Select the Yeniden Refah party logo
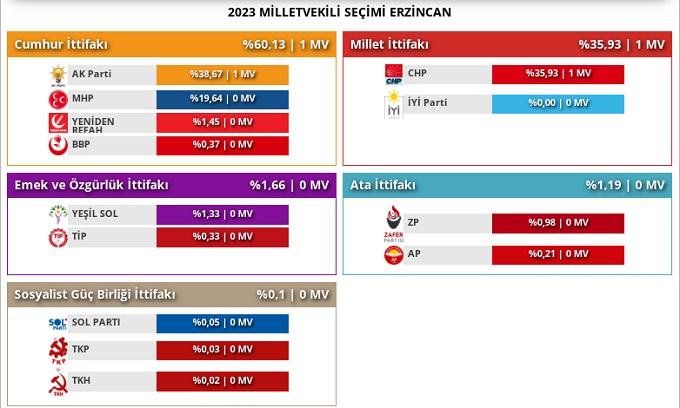680x408 pixels. coord(57,123)
